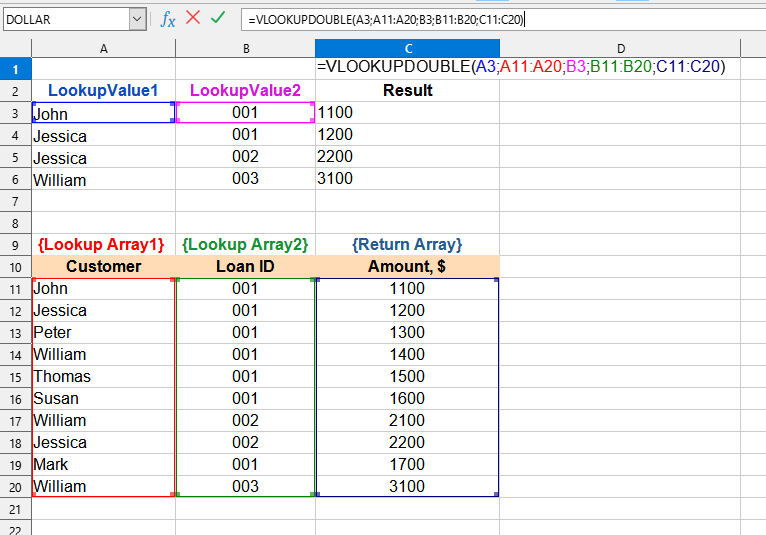The image size is (766, 535).
Task: Select the highlighted column C header
Action: coord(407,48)
